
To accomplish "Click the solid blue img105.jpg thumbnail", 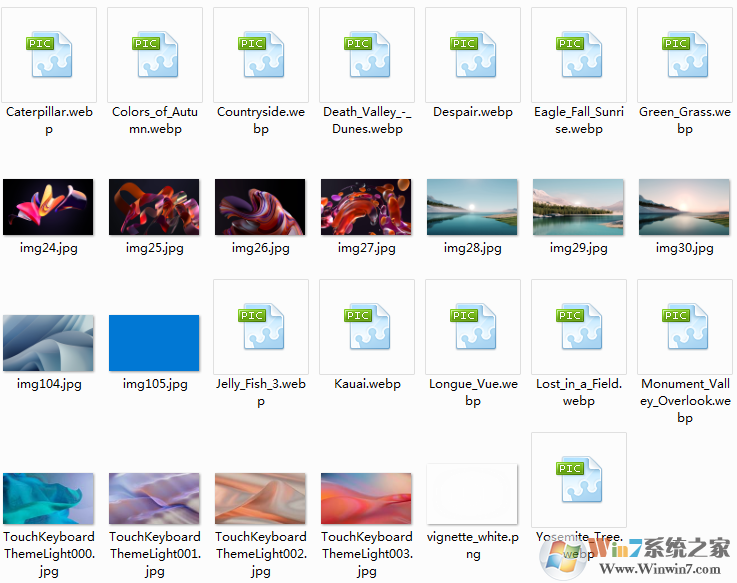I will tap(154, 343).
